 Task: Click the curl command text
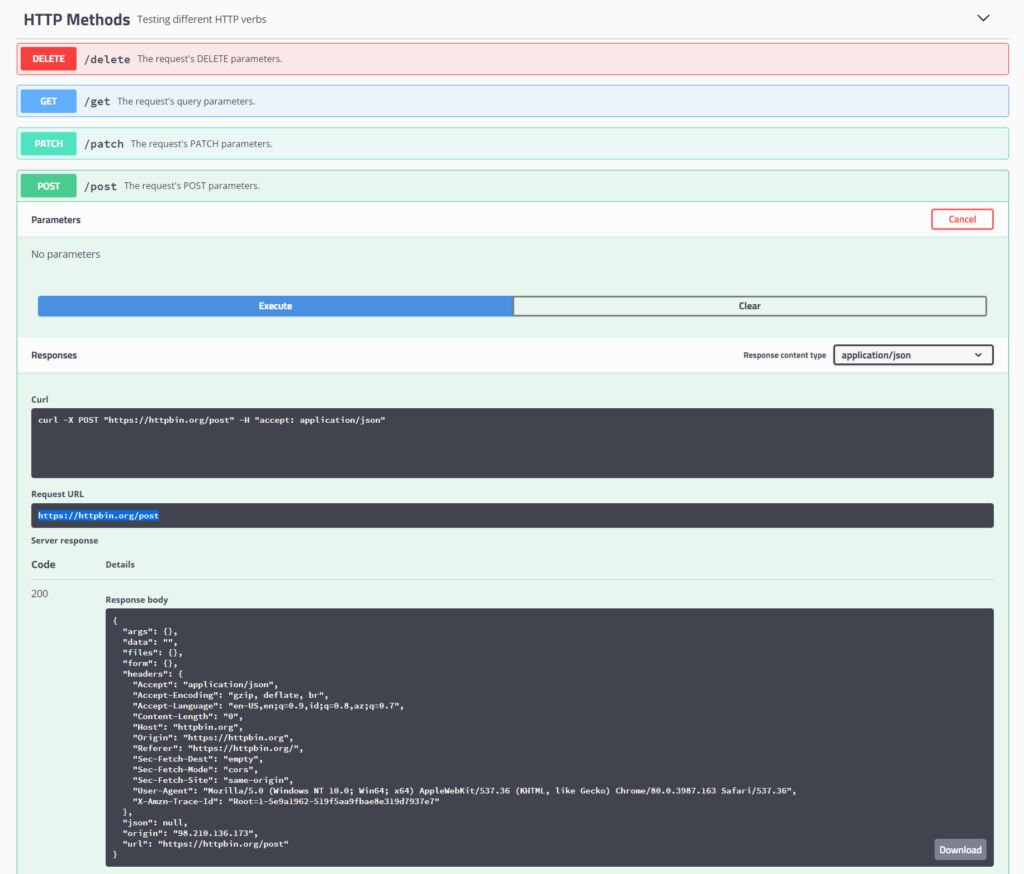(x=212, y=420)
